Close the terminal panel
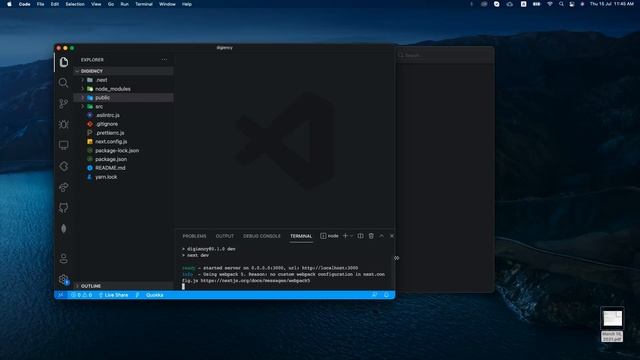The width and height of the screenshot is (640, 360). [392, 236]
